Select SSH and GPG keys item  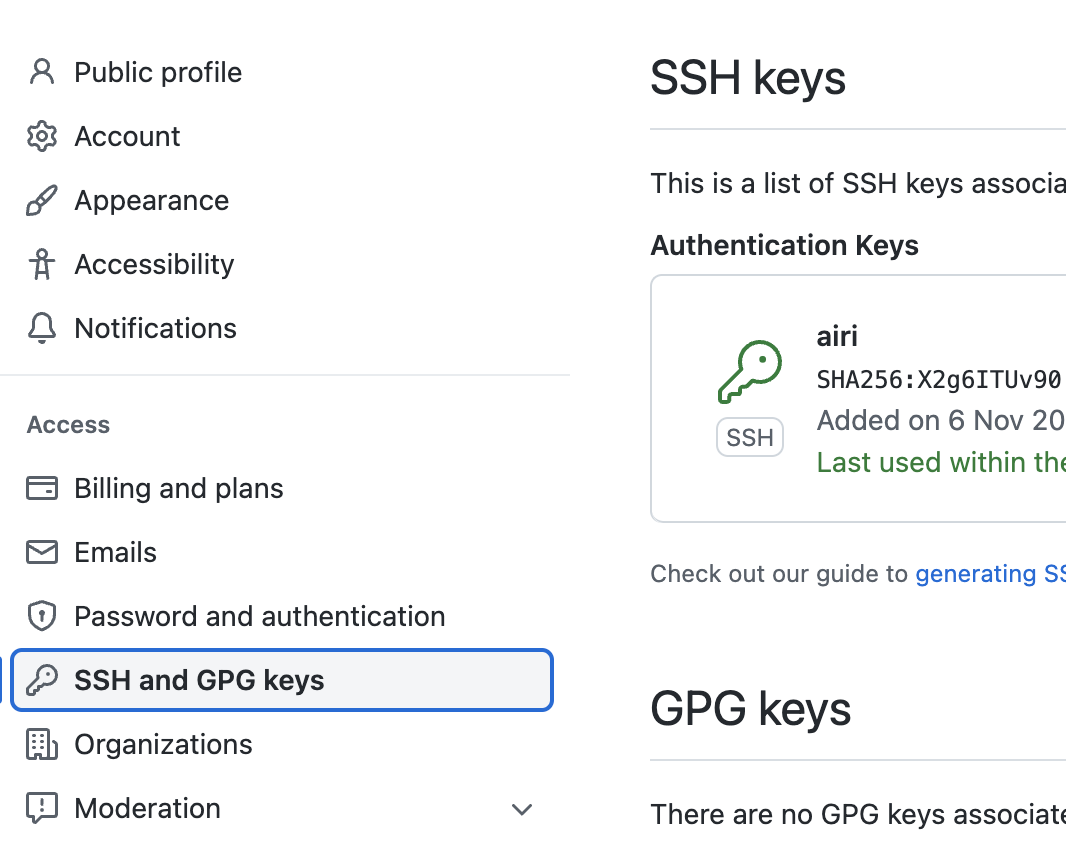pos(199,680)
